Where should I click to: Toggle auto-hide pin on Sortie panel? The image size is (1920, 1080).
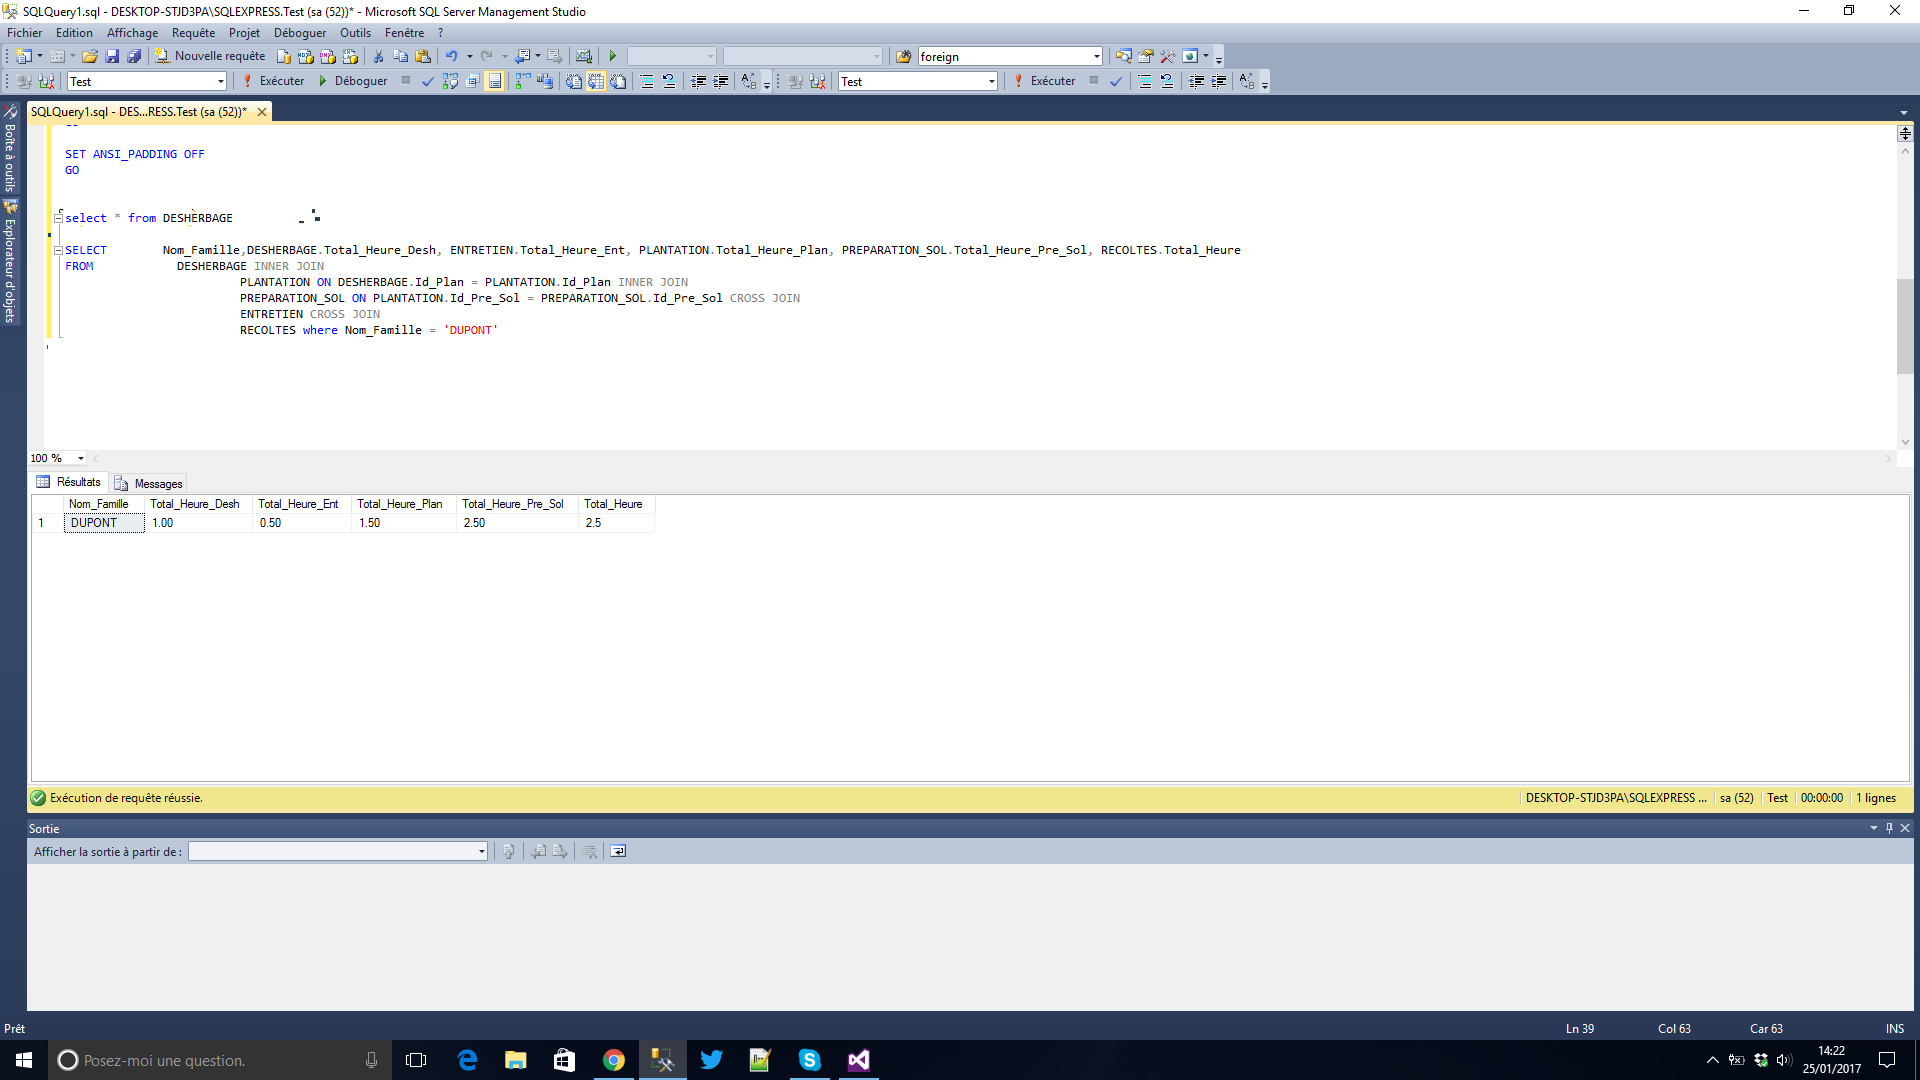tap(1889, 828)
